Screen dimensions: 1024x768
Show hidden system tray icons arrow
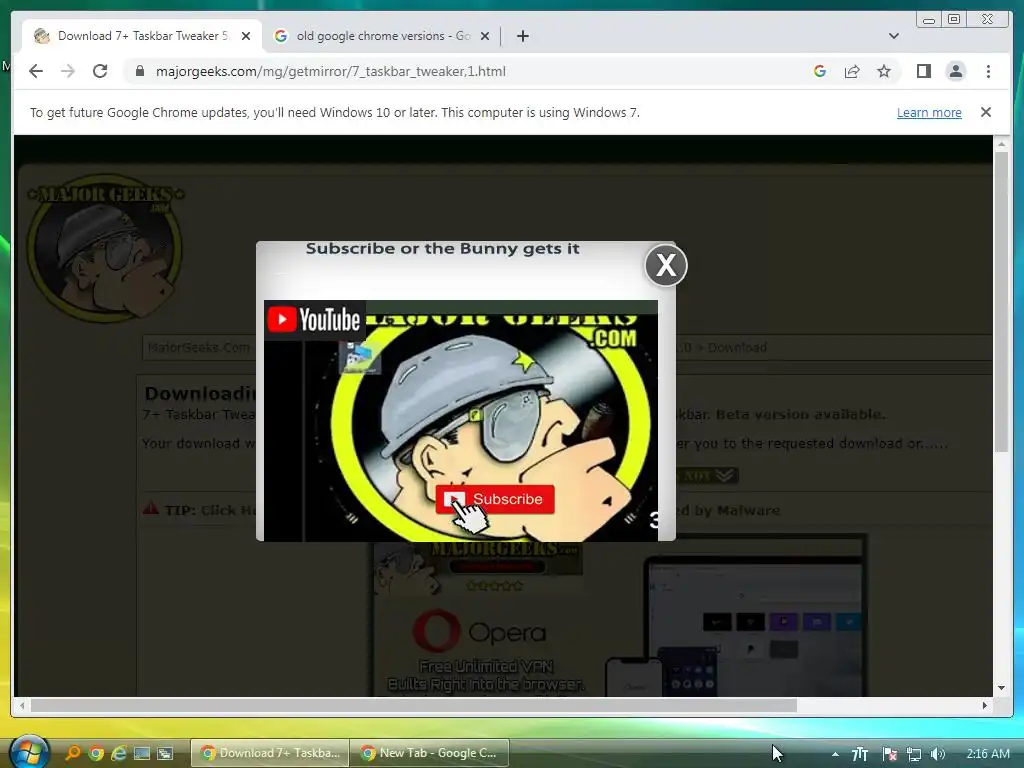tap(835, 754)
